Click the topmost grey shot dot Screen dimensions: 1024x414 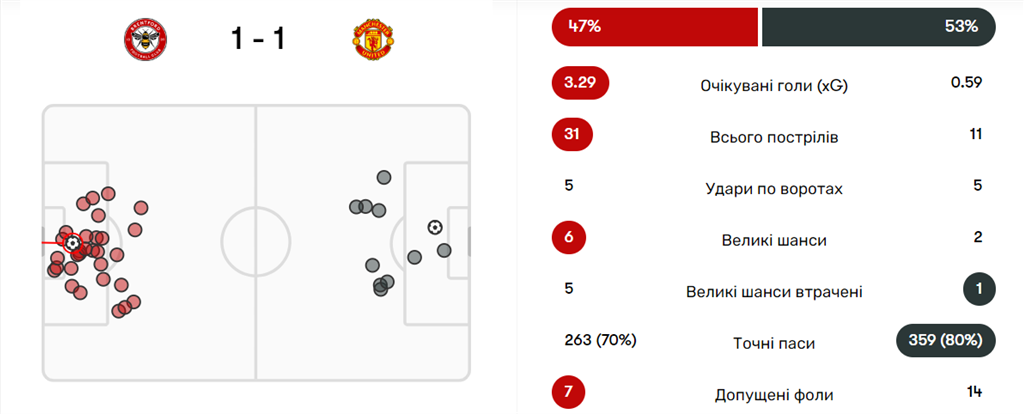pyautogui.click(x=384, y=177)
